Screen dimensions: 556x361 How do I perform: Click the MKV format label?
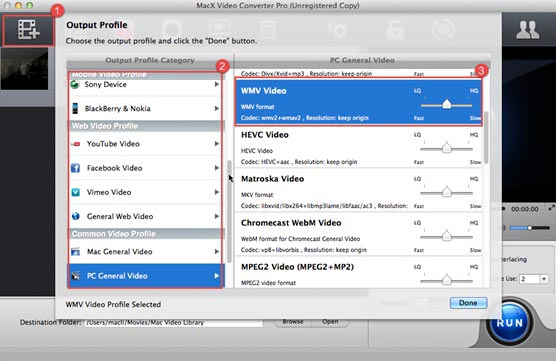pos(257,195)
